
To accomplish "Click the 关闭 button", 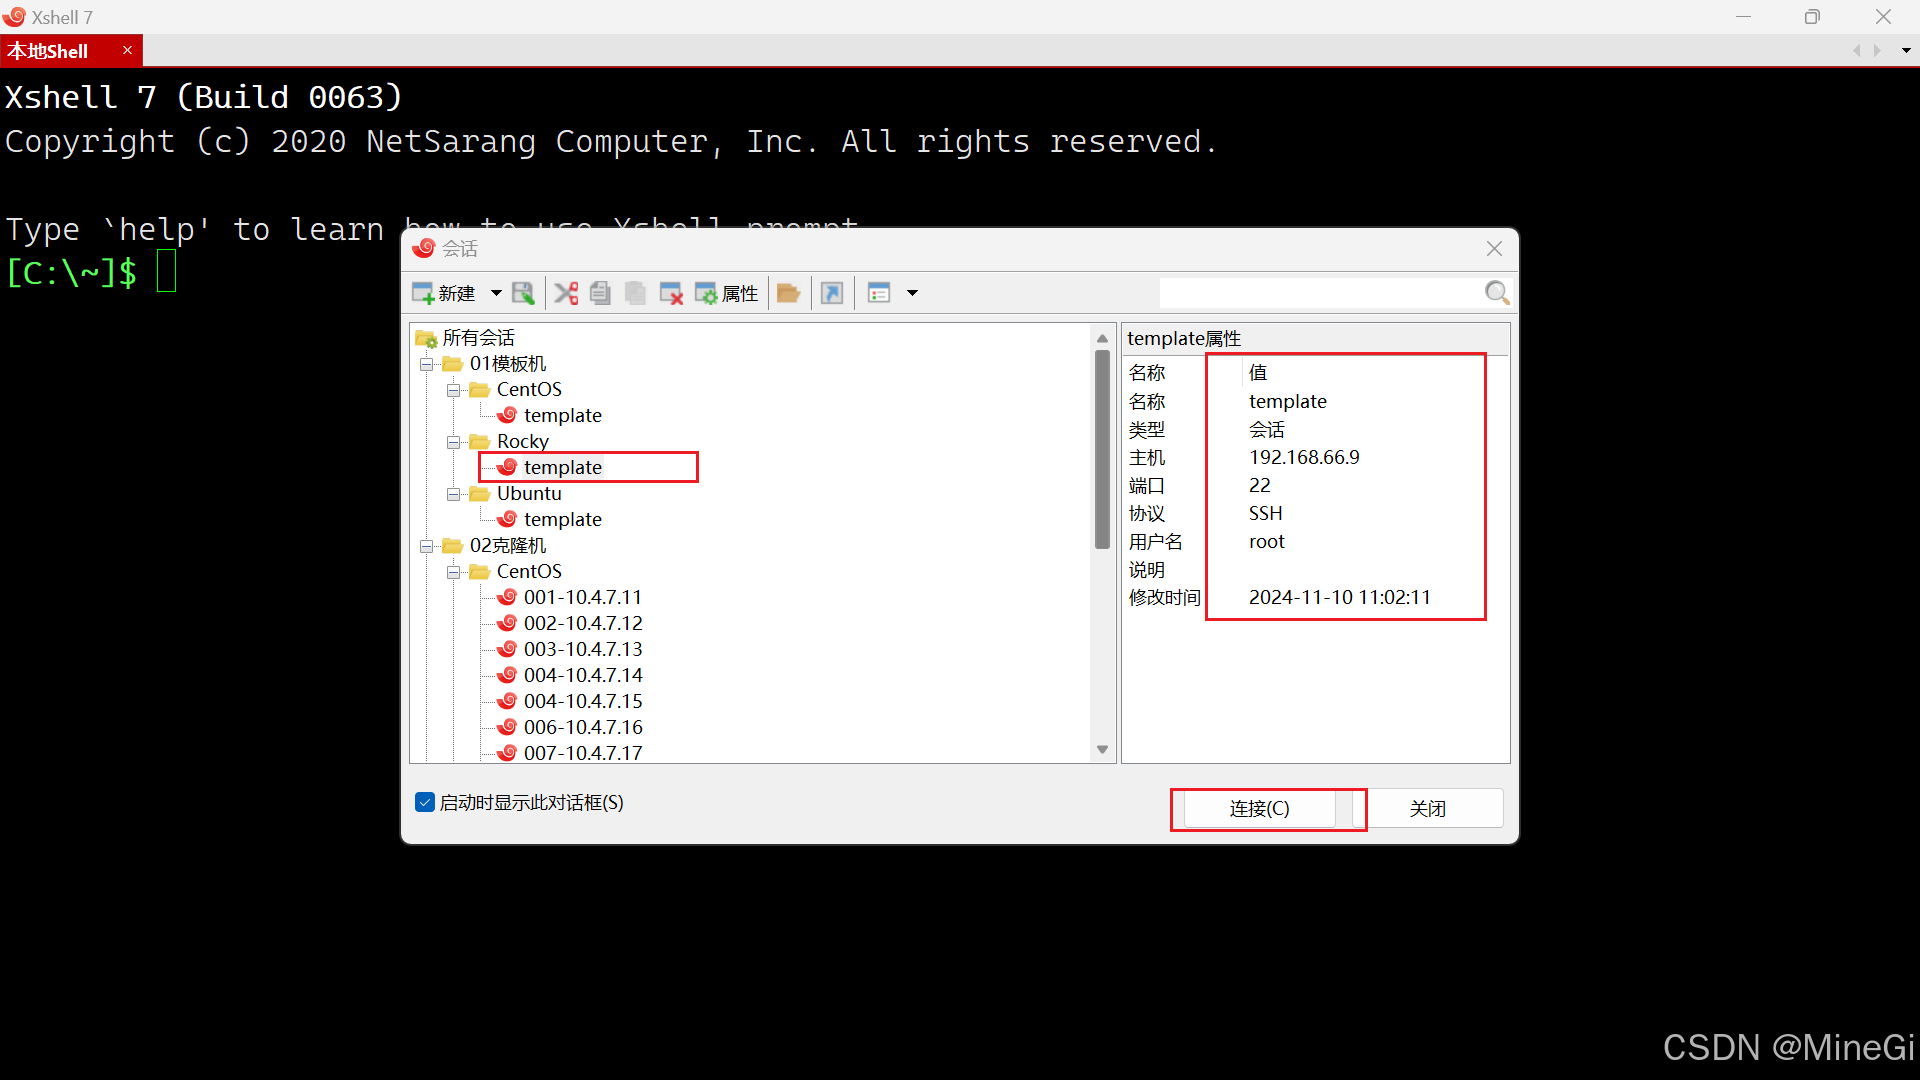I will click(1427, 808).
